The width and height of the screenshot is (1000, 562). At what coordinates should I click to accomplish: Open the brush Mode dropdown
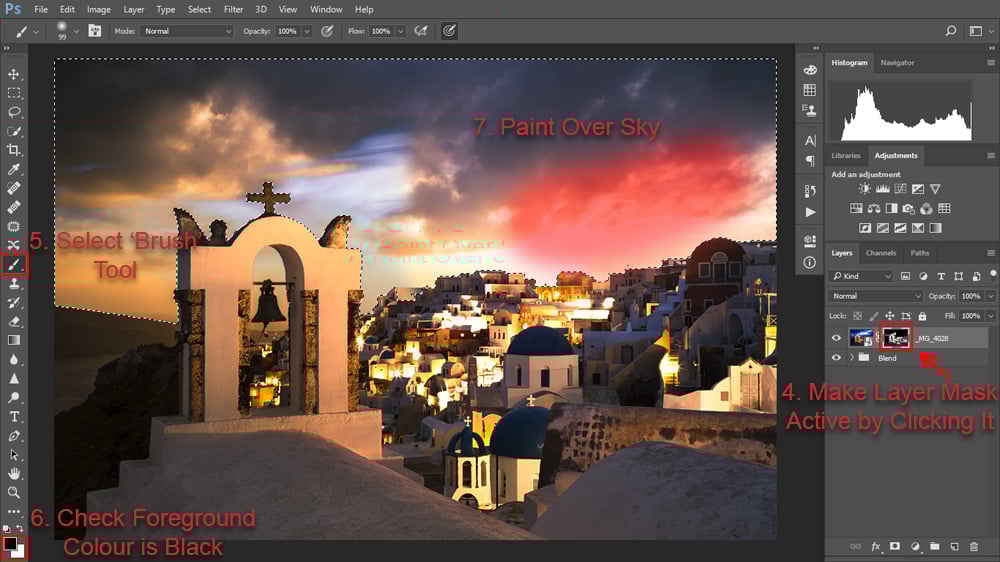[187, 31]
